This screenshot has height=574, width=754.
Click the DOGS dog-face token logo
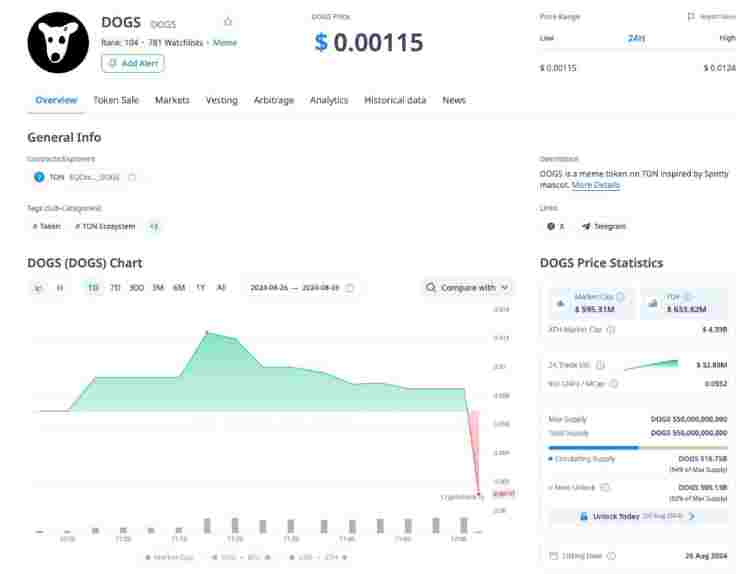point(58,43)
